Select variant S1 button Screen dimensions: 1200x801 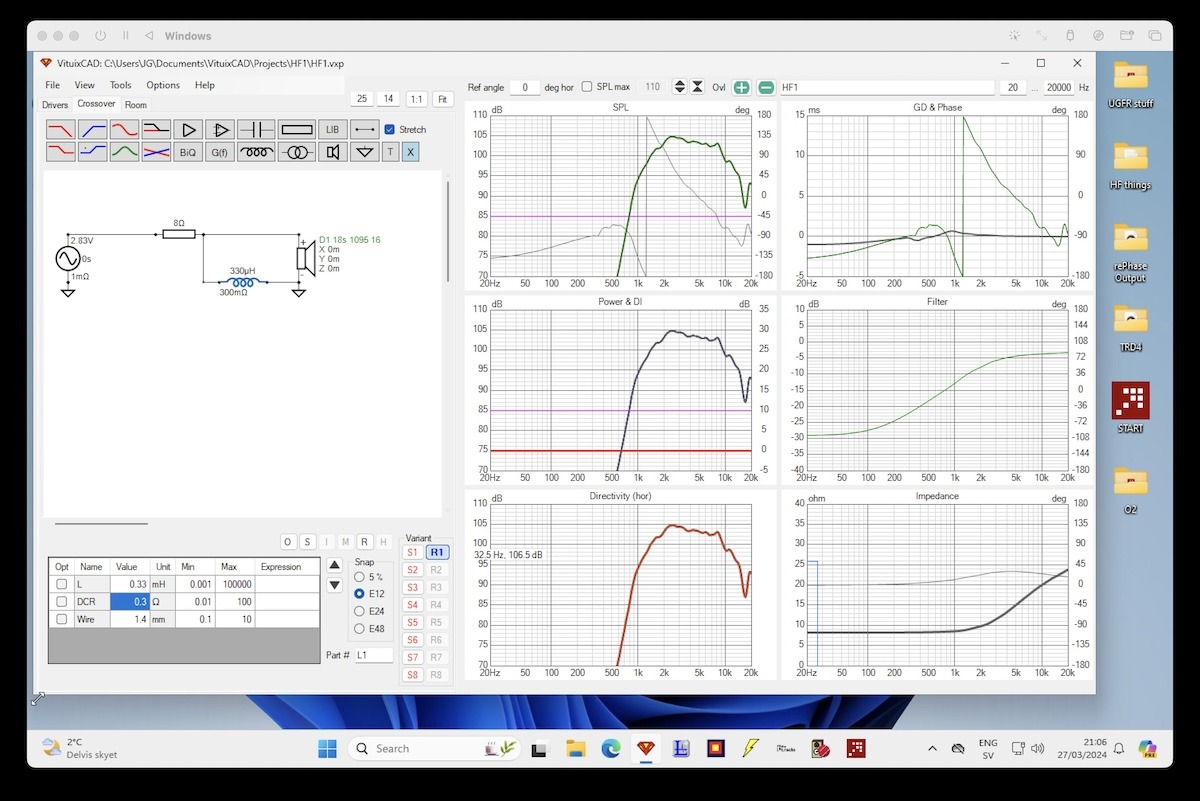pyautogui.click(x=412, y=552)
